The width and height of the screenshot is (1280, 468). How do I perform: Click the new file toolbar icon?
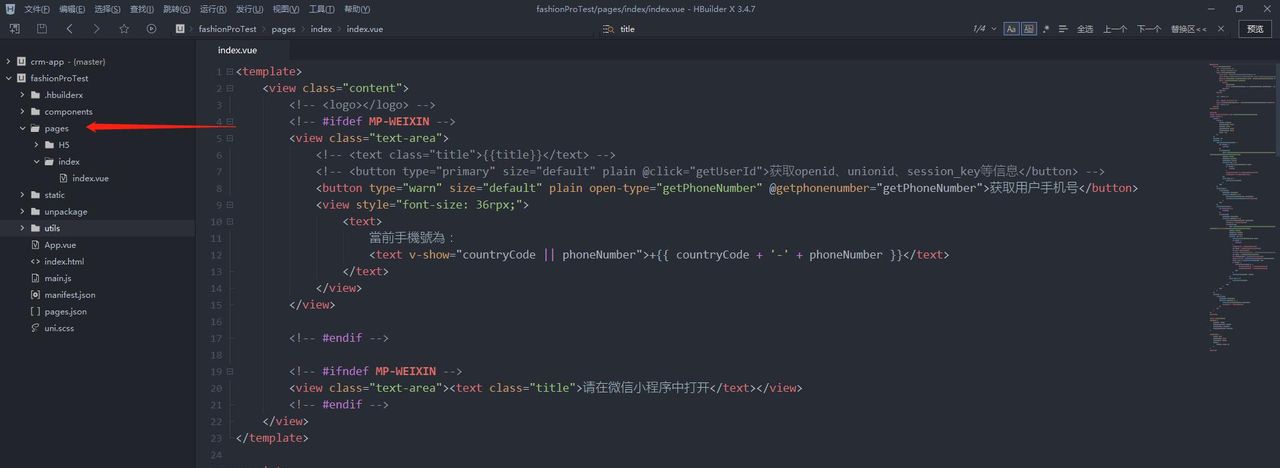coord(15,29)
